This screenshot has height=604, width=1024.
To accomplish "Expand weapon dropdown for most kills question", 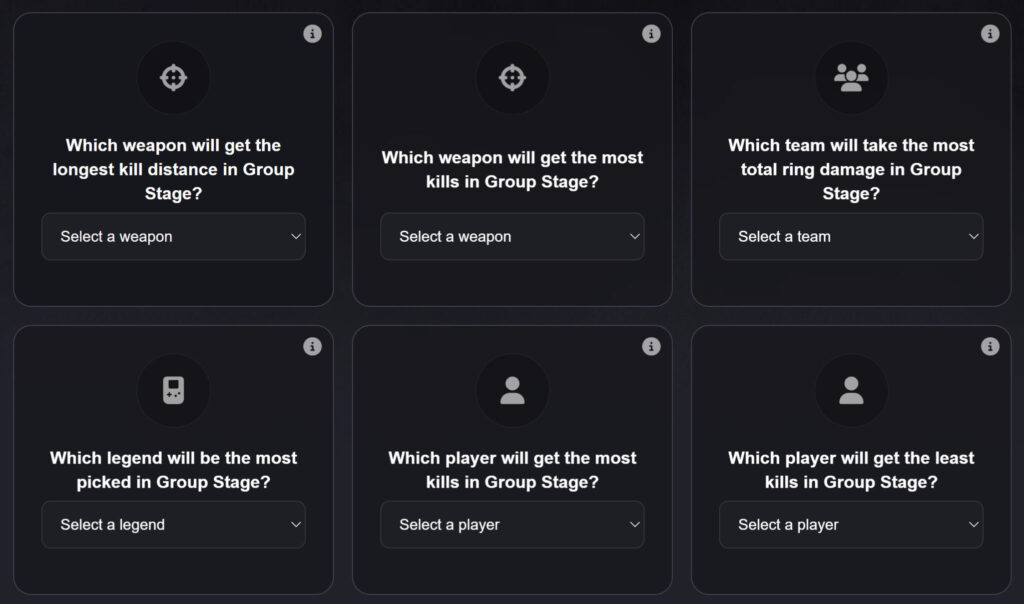I will tap(512, 237).
